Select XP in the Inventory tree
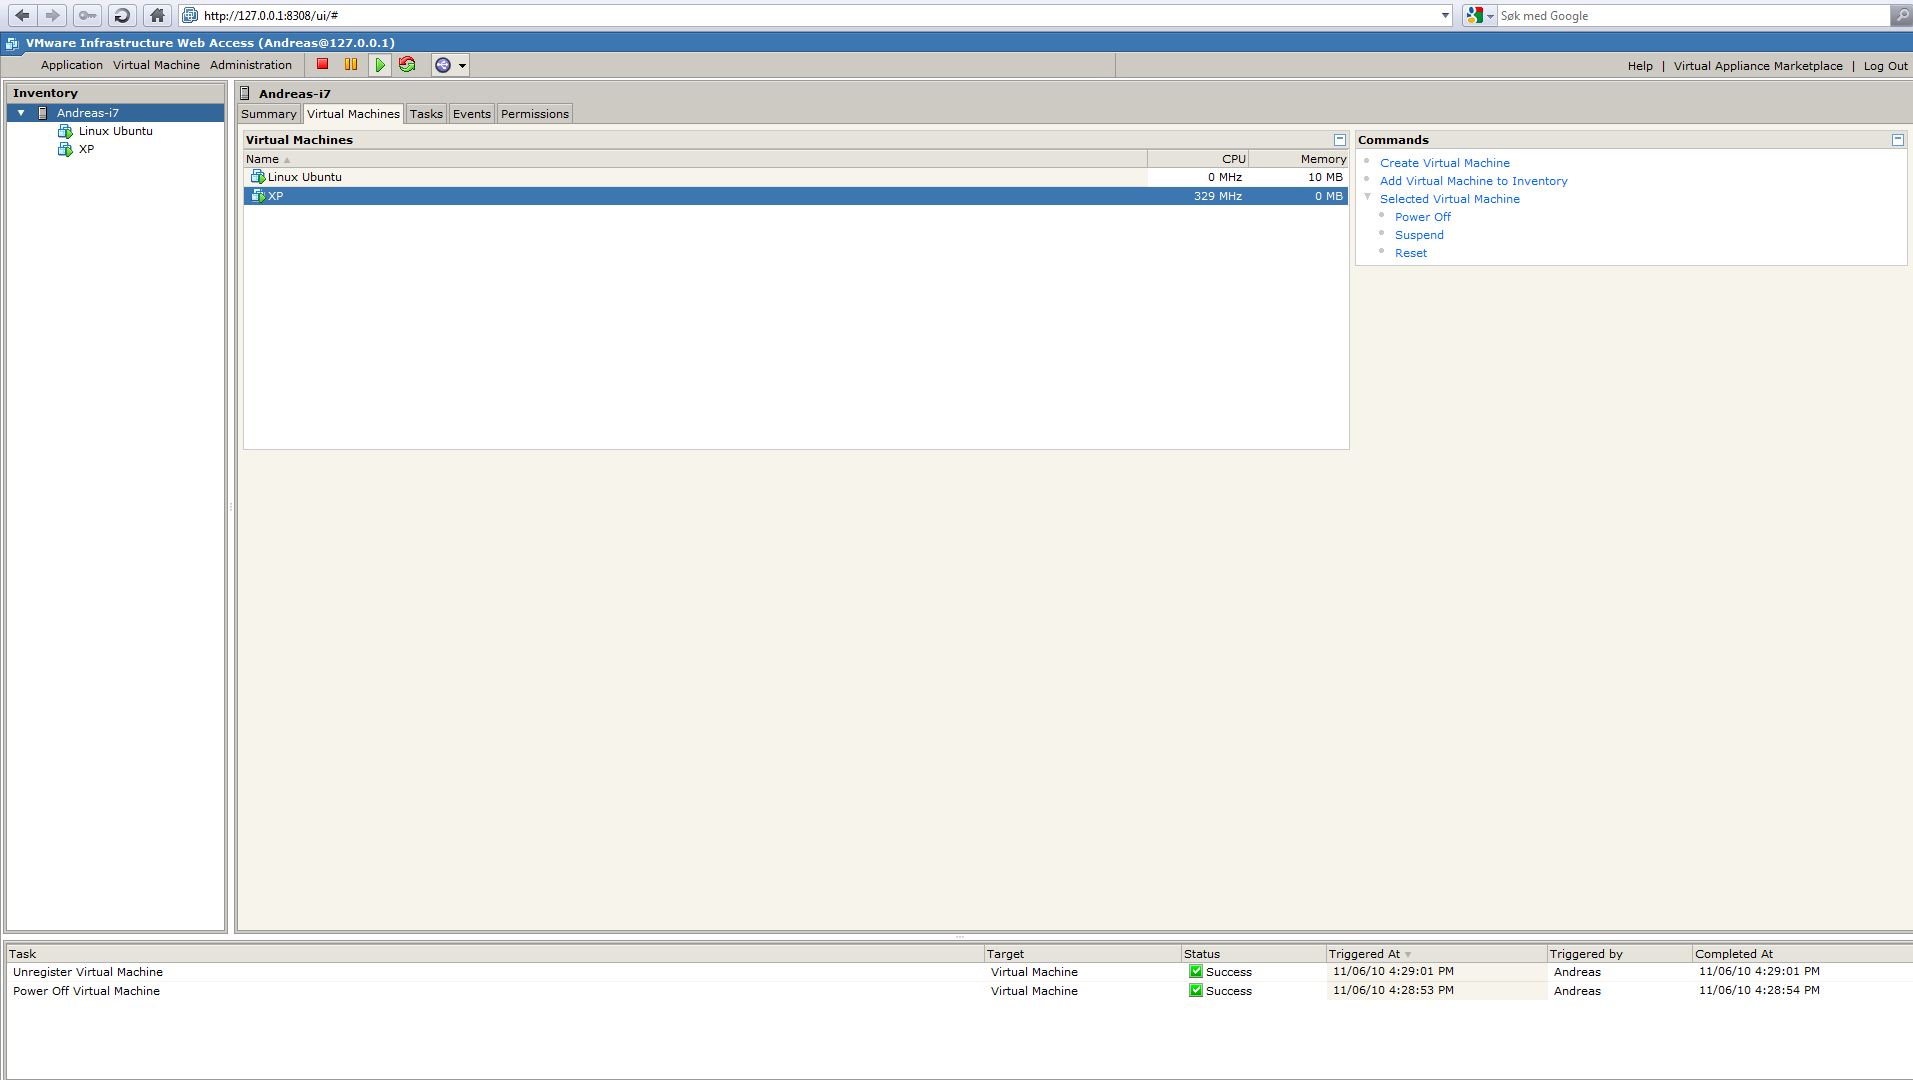This screenshot has width=1913, height=1080. [x=86, y=149]
